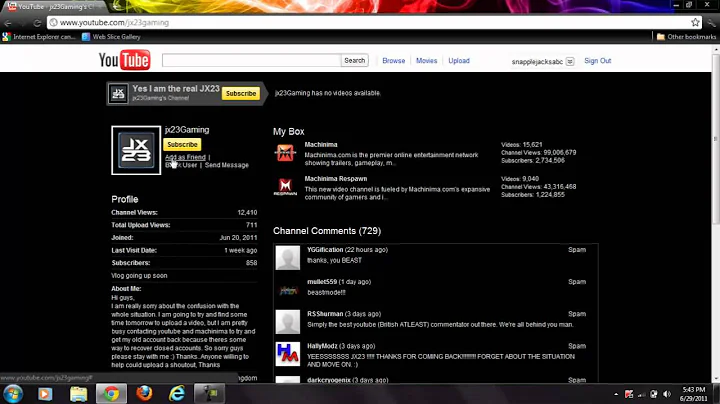The image size is (720, 404).
Task: Click the browser back arrow
Action: pos(8,22)
